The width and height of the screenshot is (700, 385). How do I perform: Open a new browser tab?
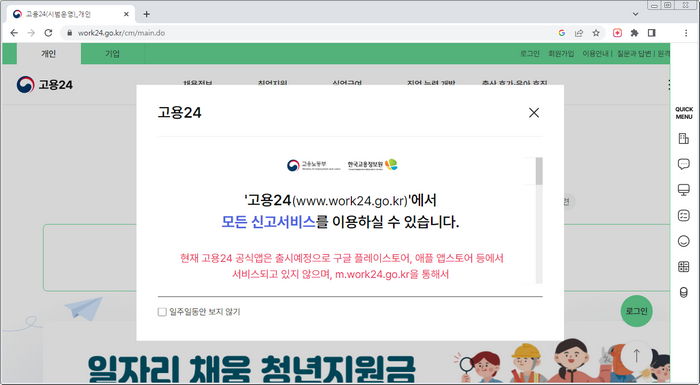146,14
